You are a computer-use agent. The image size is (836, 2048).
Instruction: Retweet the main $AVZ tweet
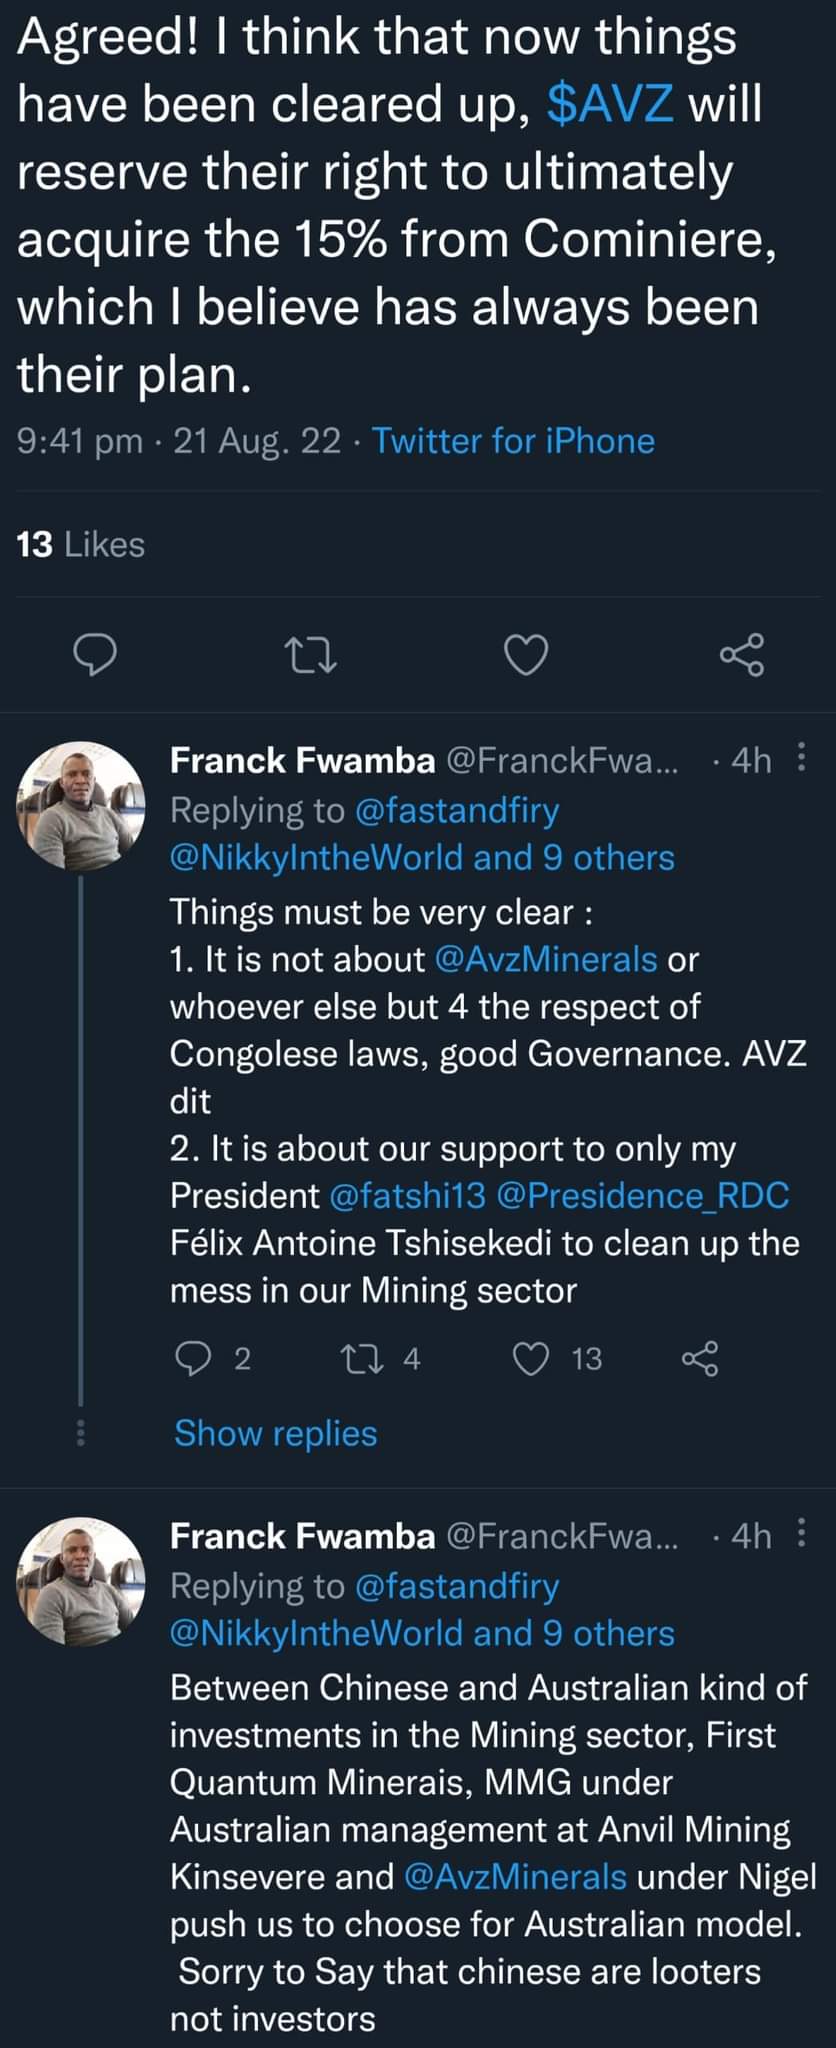click(310, 655)
